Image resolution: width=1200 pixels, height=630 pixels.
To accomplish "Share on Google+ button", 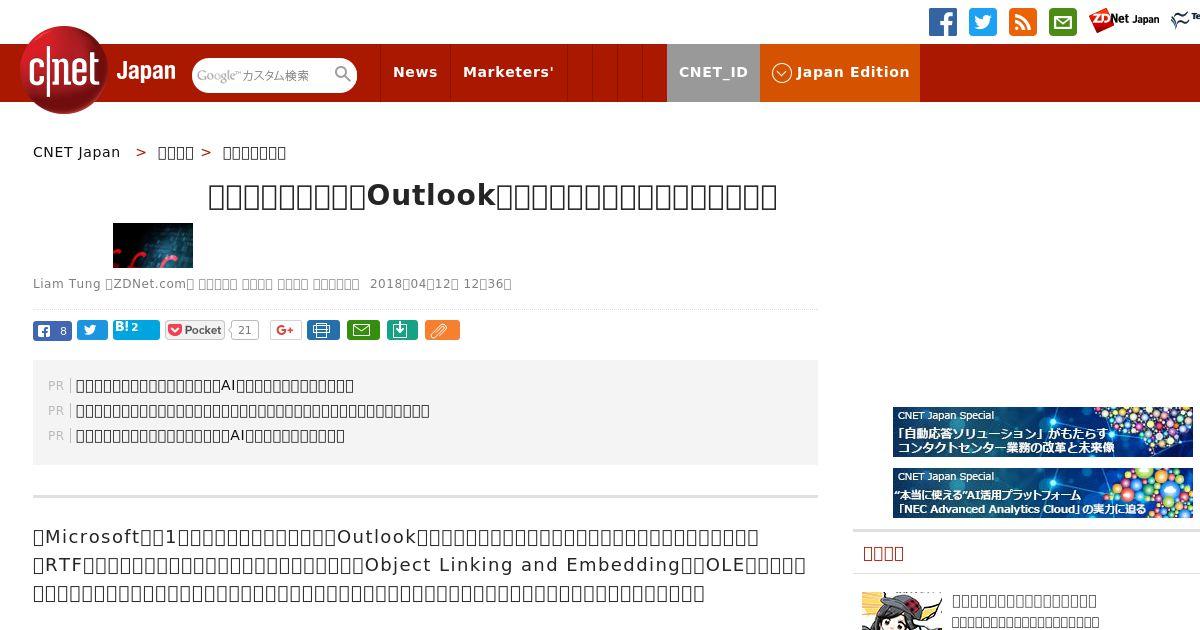I will (x=285, y=330).
